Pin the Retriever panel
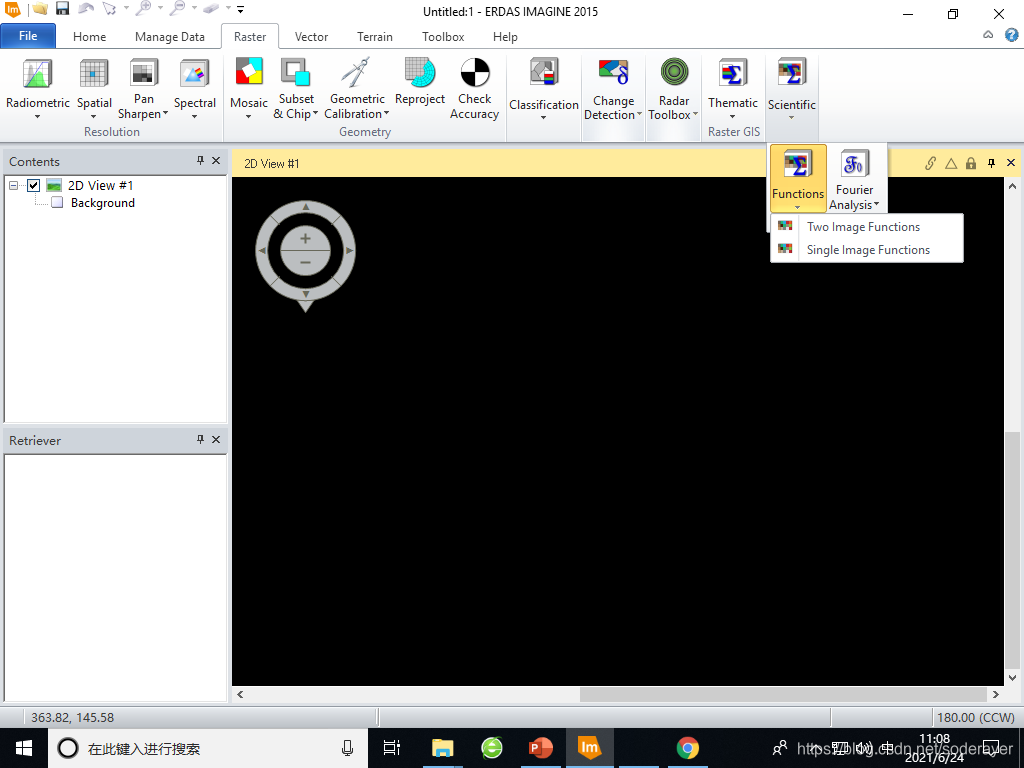This screenshot has width=1024, height=768. [x=200, y=440]
